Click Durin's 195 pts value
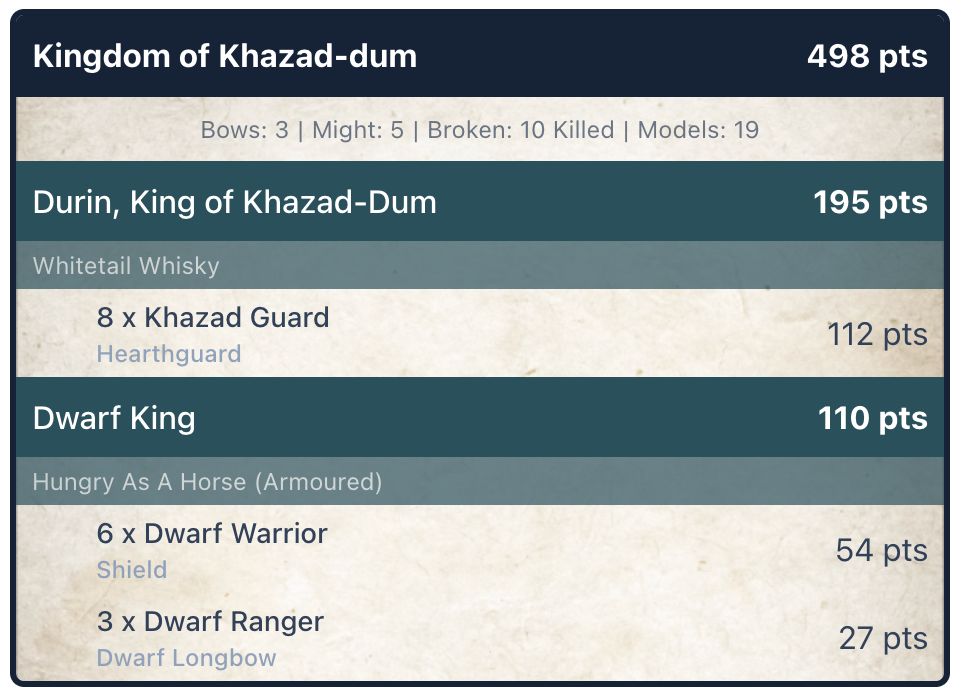Screen dimensions: 962x698 [869, 202]
